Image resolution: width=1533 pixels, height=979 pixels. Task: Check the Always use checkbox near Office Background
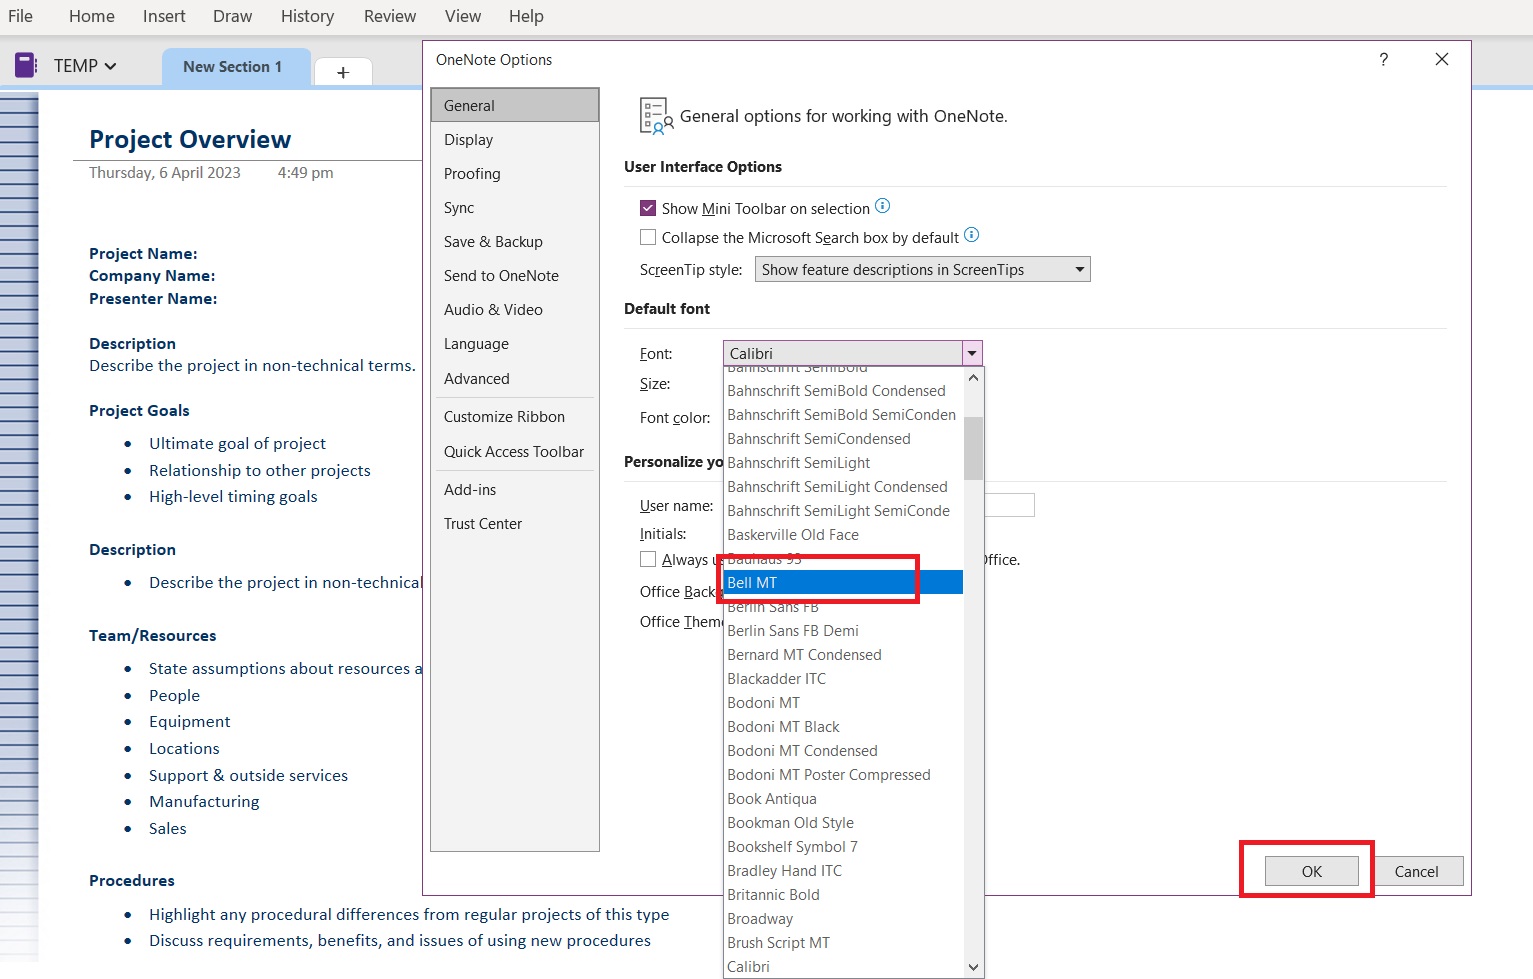click(648, 559)
